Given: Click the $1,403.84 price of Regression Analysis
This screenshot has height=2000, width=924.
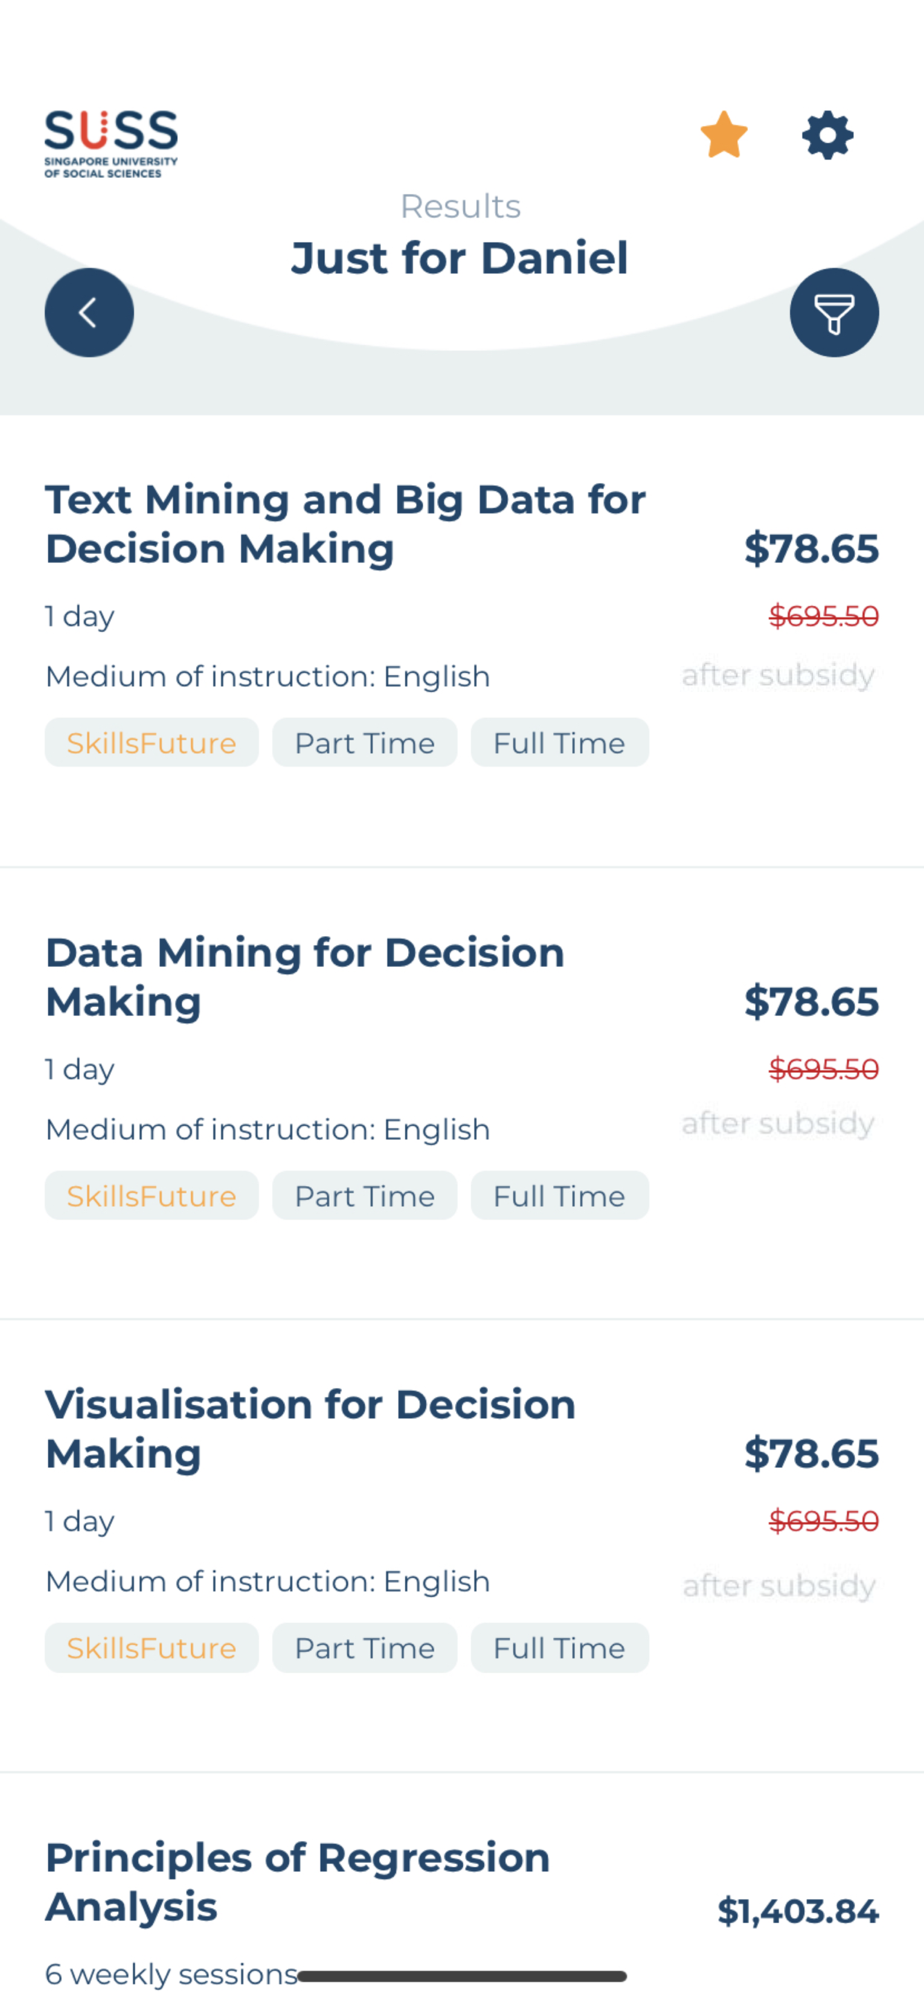Looking at the screenshot, I should point(798,1911).
